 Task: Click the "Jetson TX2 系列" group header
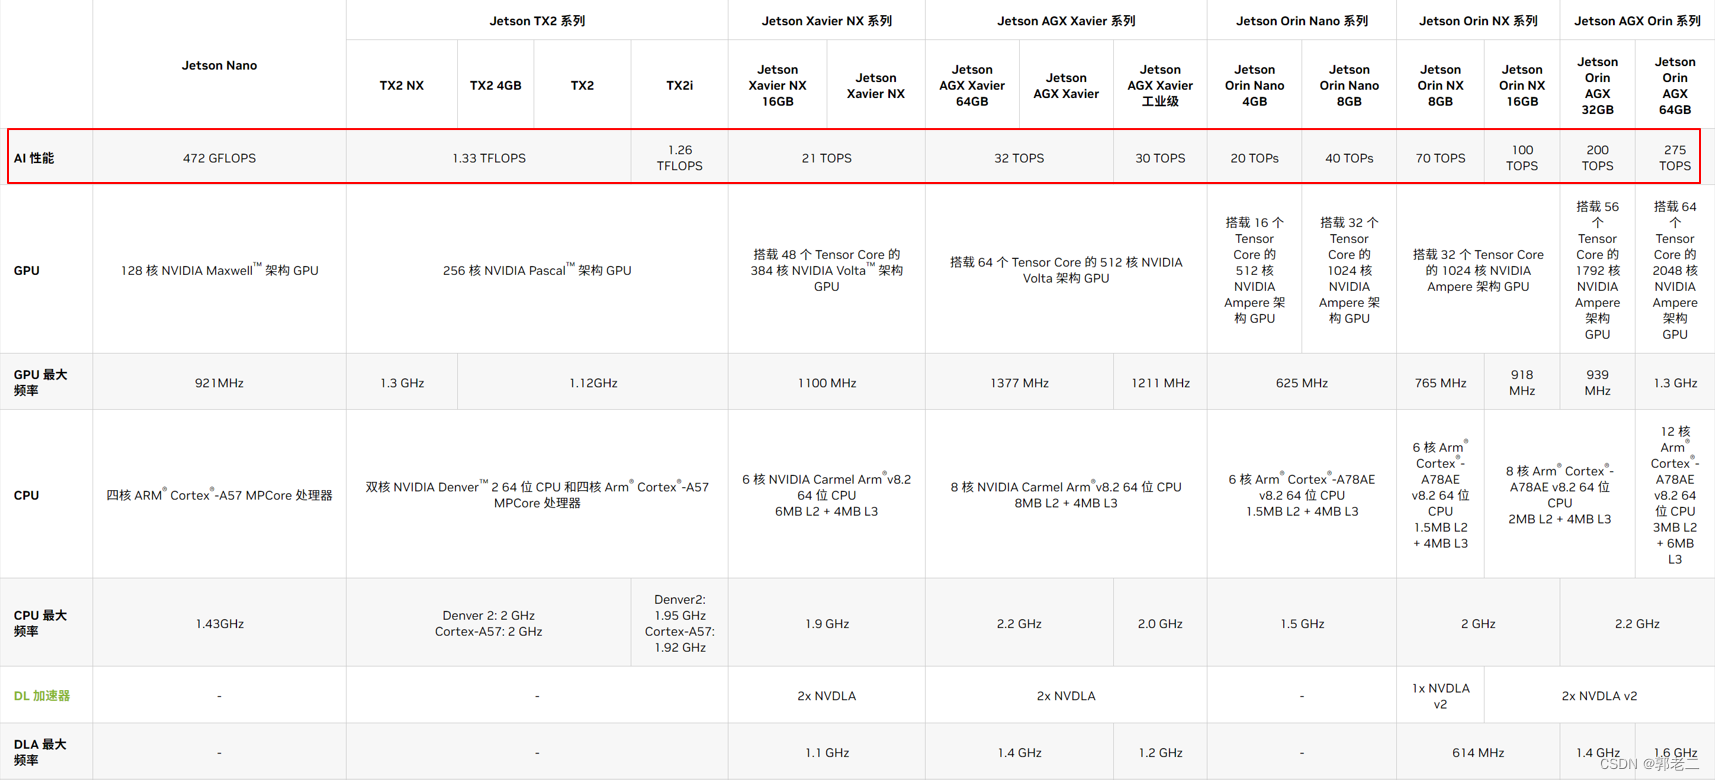coord(537,21)
